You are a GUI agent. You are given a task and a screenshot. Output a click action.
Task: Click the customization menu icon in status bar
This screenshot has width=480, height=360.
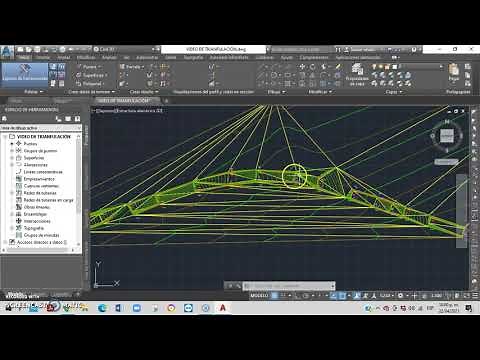tap(475, 295)
